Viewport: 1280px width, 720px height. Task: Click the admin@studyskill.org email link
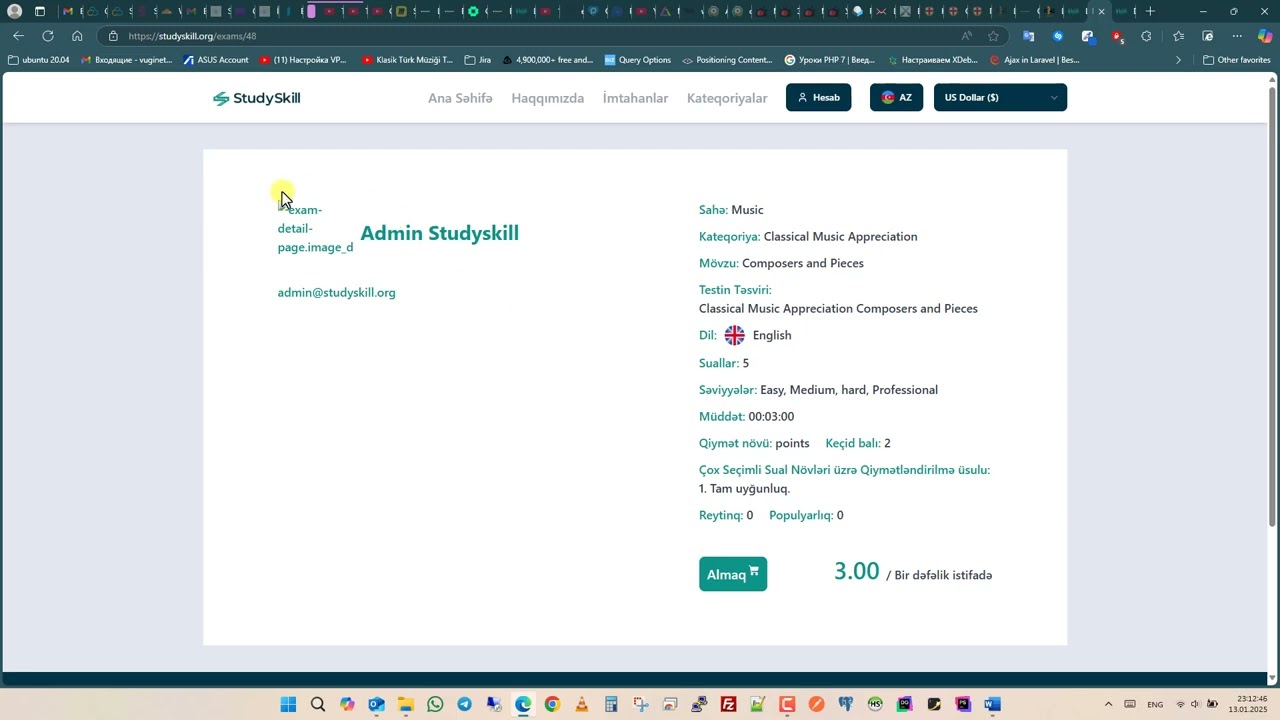(336, 292)
